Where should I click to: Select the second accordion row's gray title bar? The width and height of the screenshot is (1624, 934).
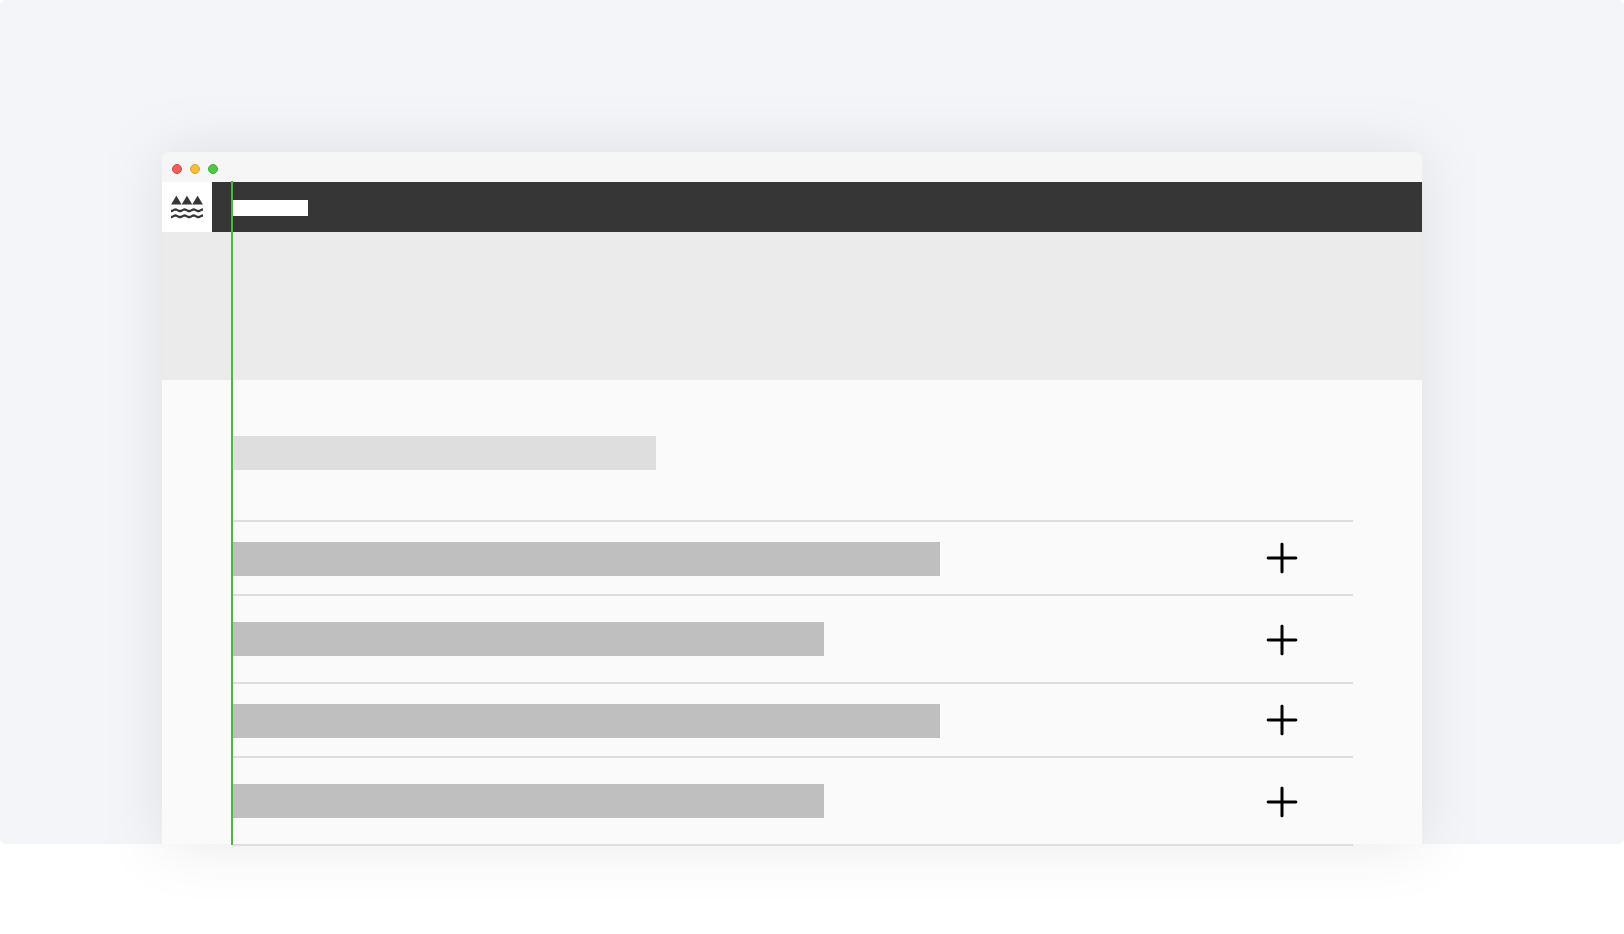528,639
